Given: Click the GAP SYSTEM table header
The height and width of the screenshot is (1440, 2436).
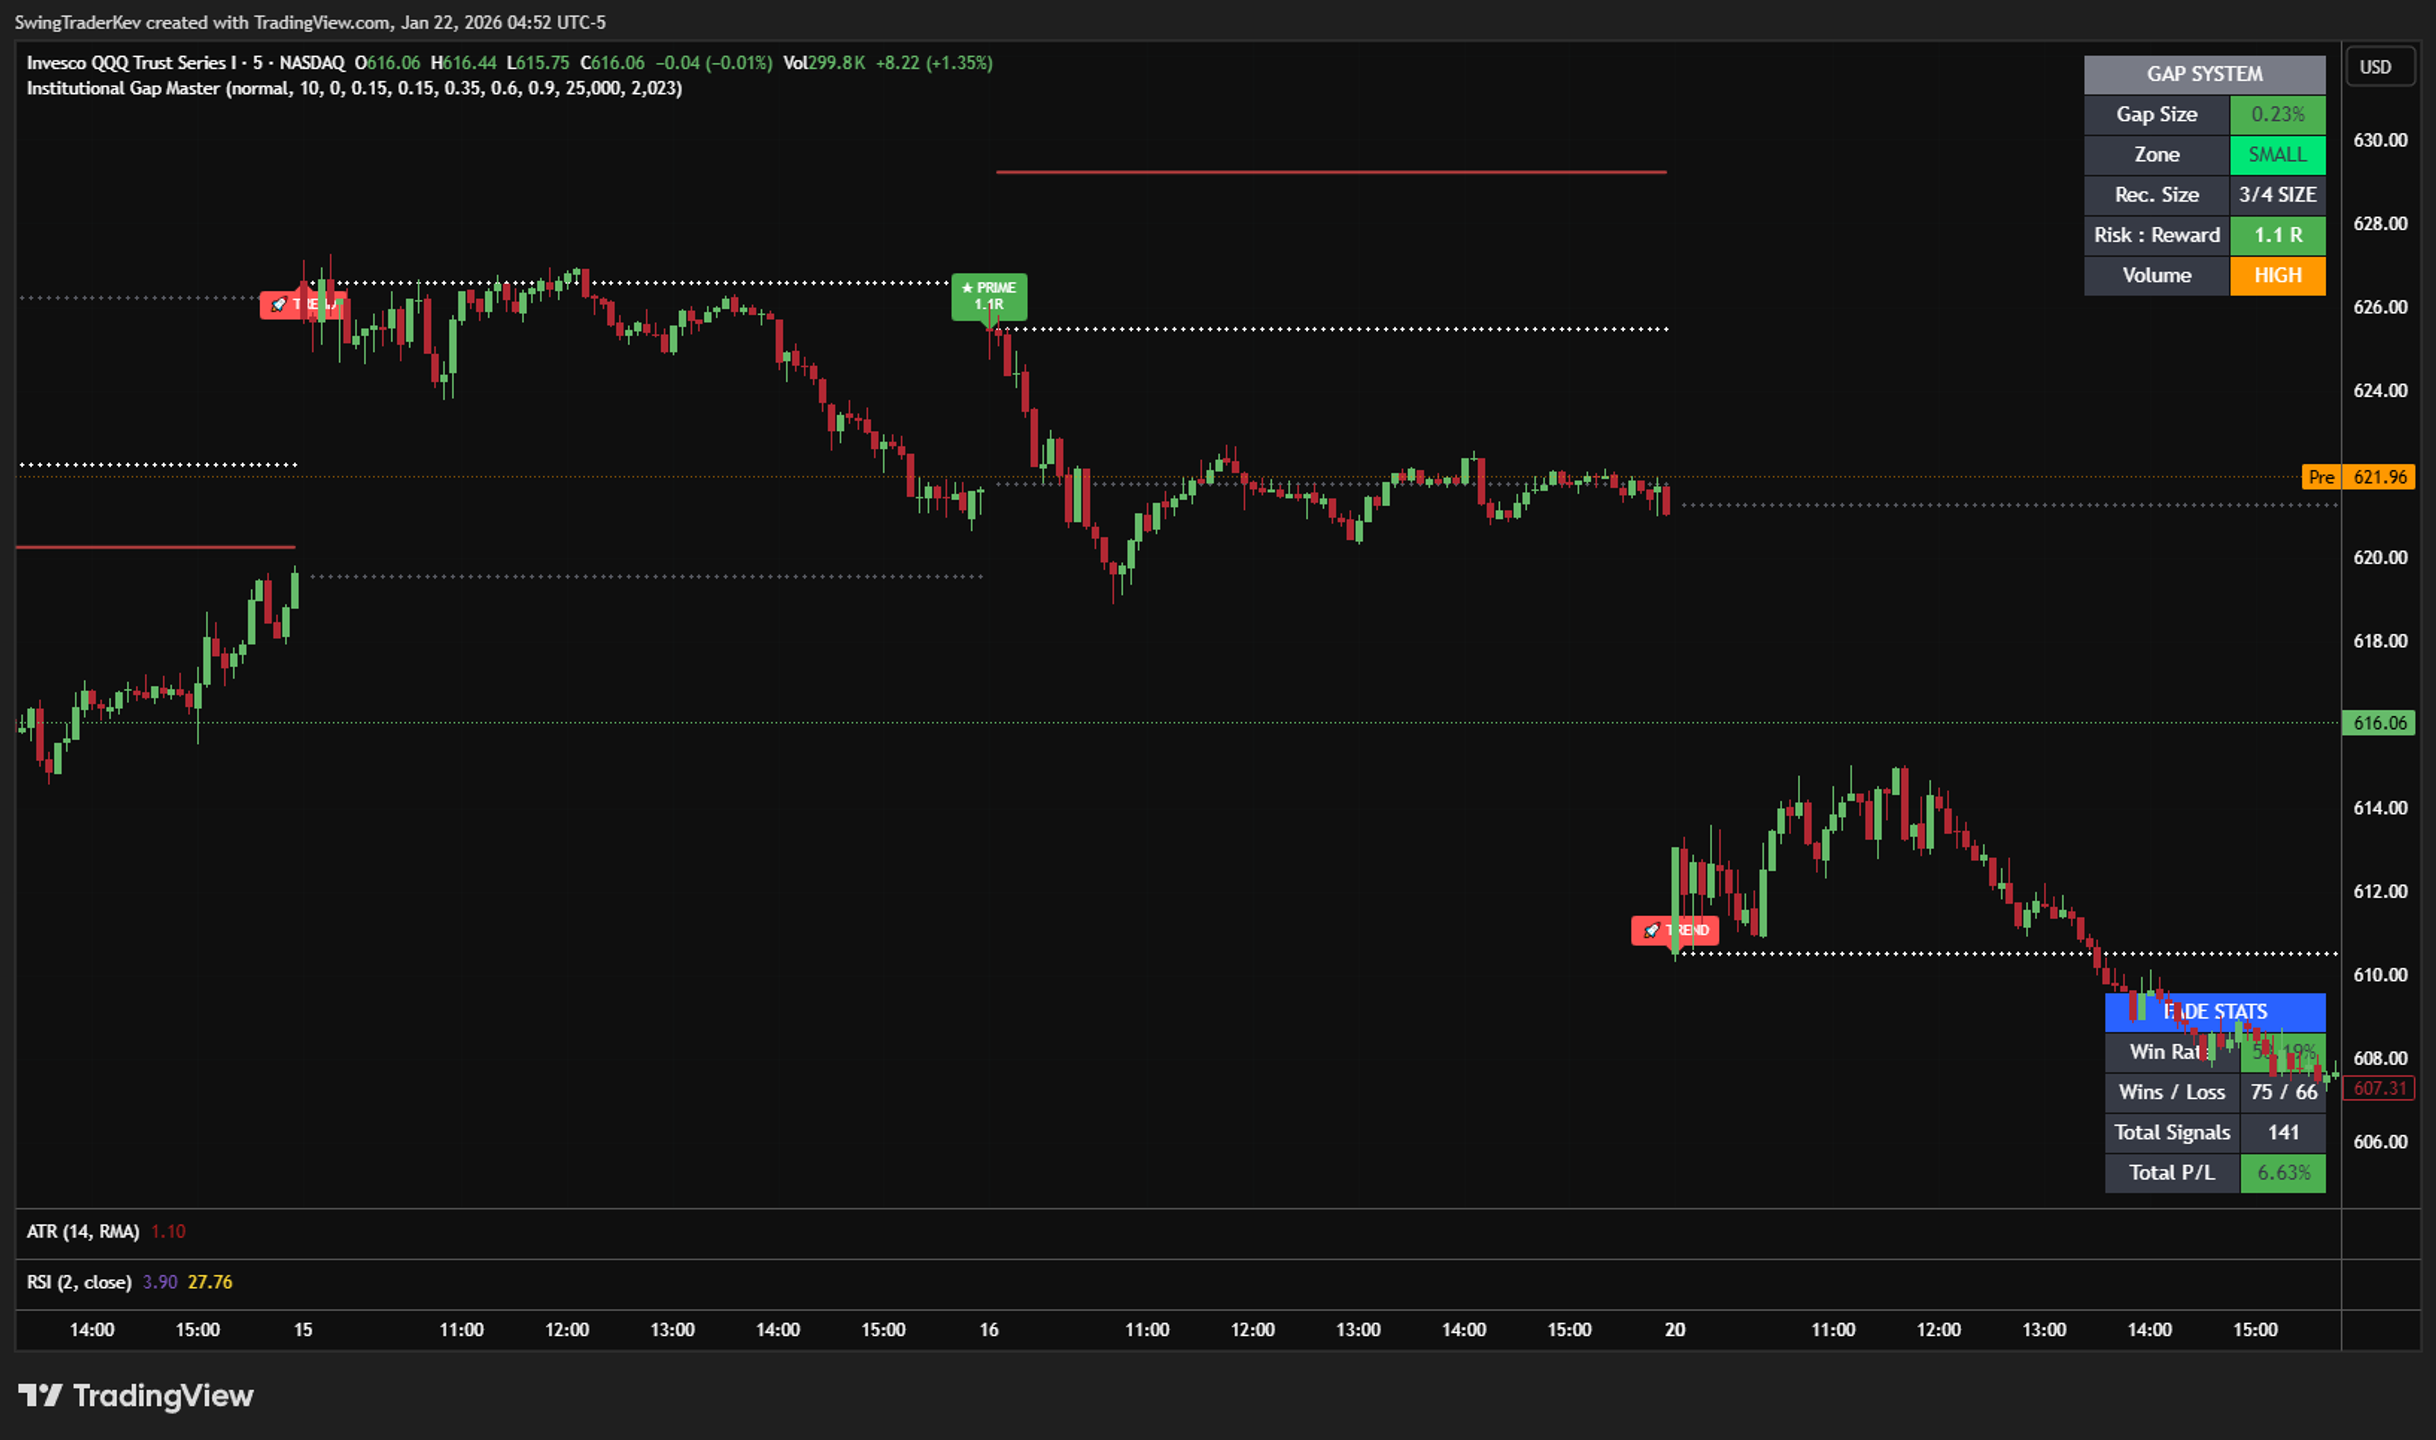Looking at the screenshot, I should click(x=2204, y=74).
